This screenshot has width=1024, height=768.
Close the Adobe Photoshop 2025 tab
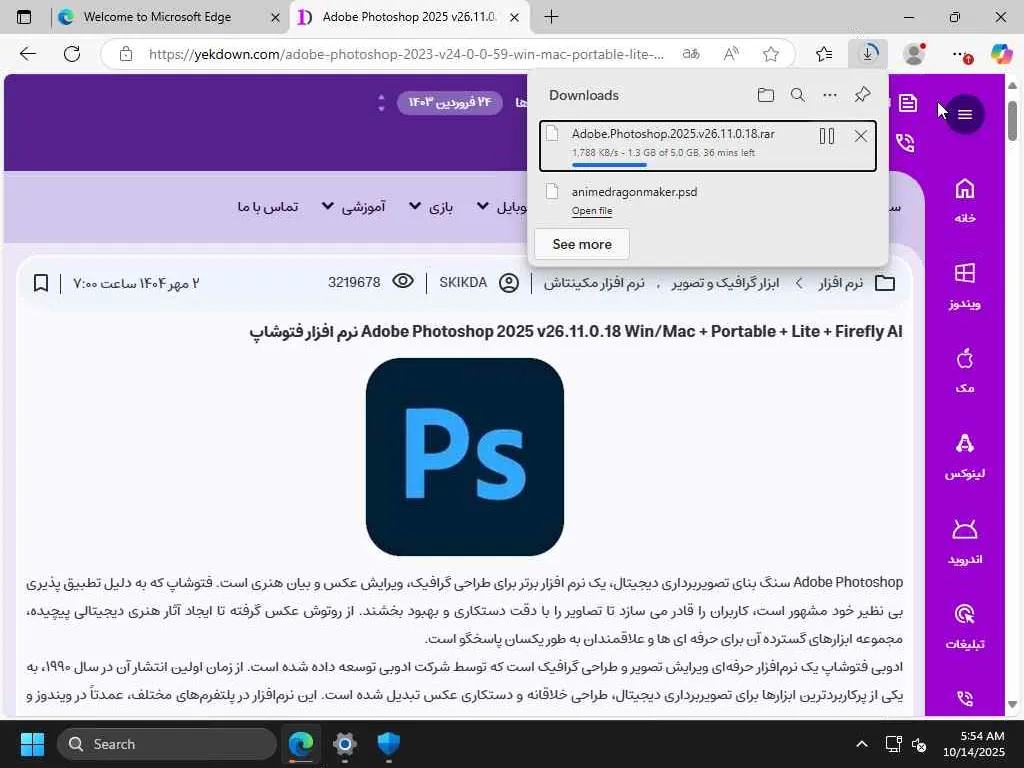[x=515, y=18]
